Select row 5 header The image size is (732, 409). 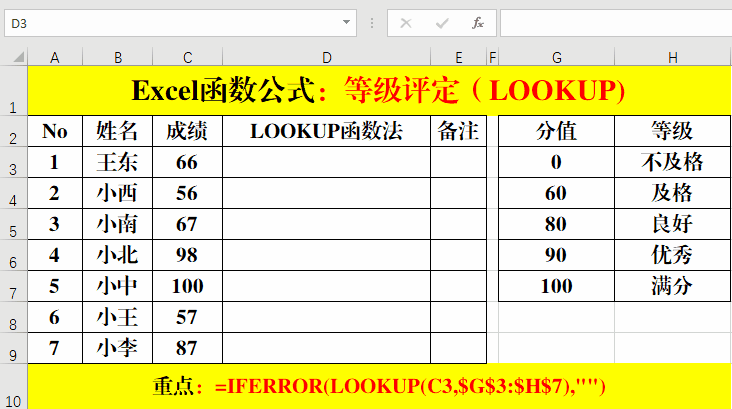coord(14,224)
